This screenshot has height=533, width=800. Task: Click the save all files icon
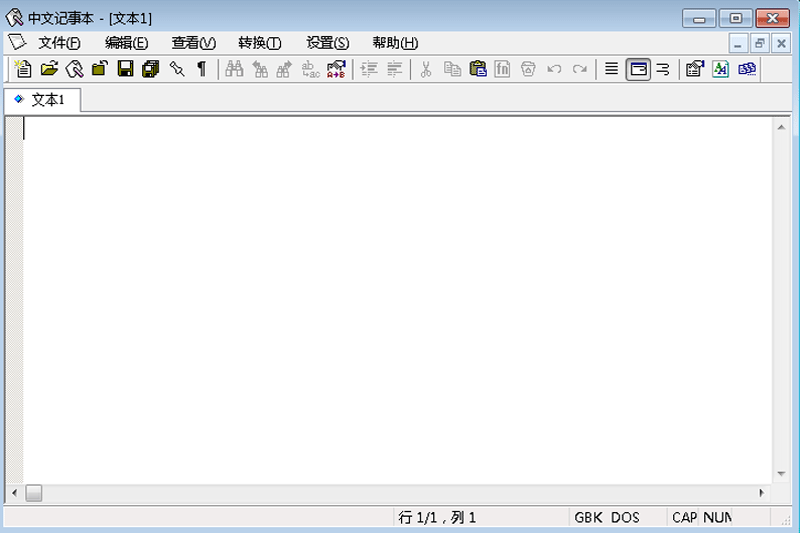click(x=151, y=69)
